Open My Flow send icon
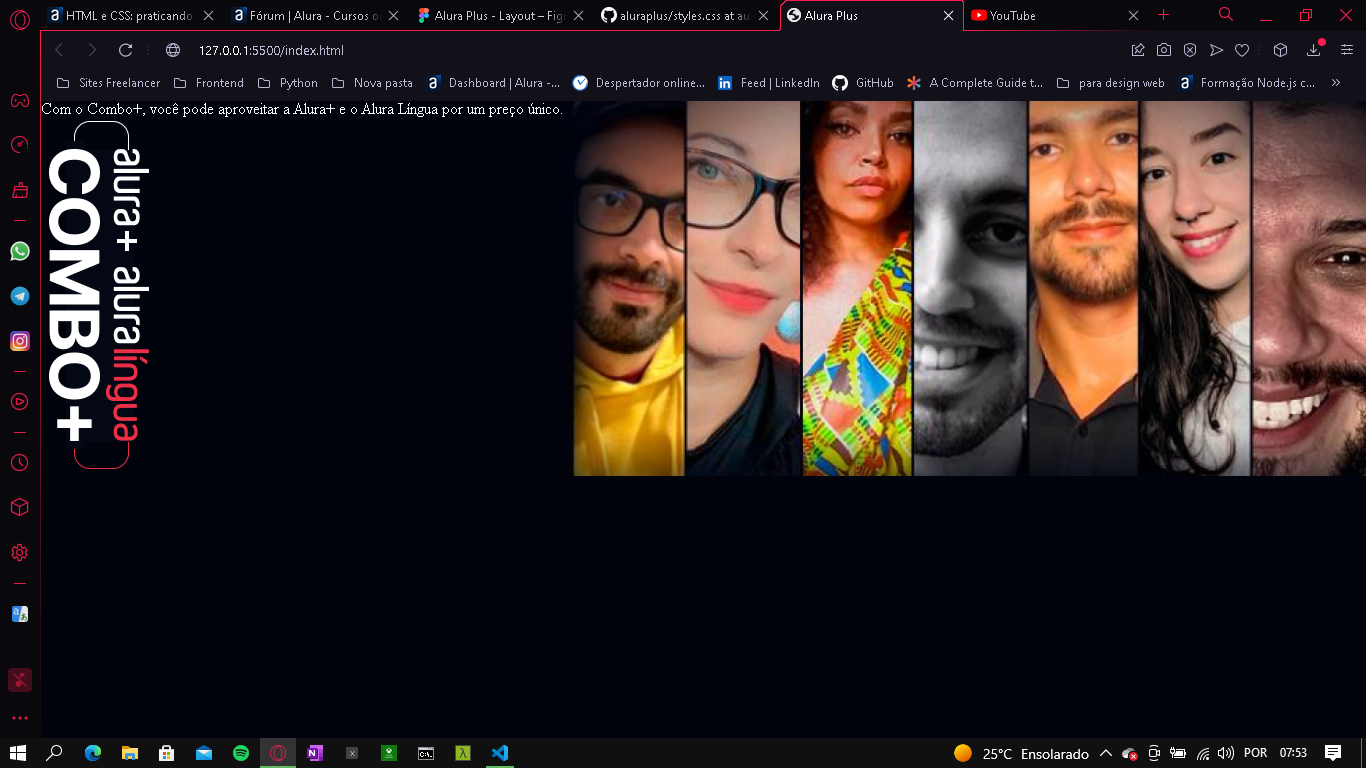Image resolution: width=1366 pixels, height=768 pixels. [1216, 50]
